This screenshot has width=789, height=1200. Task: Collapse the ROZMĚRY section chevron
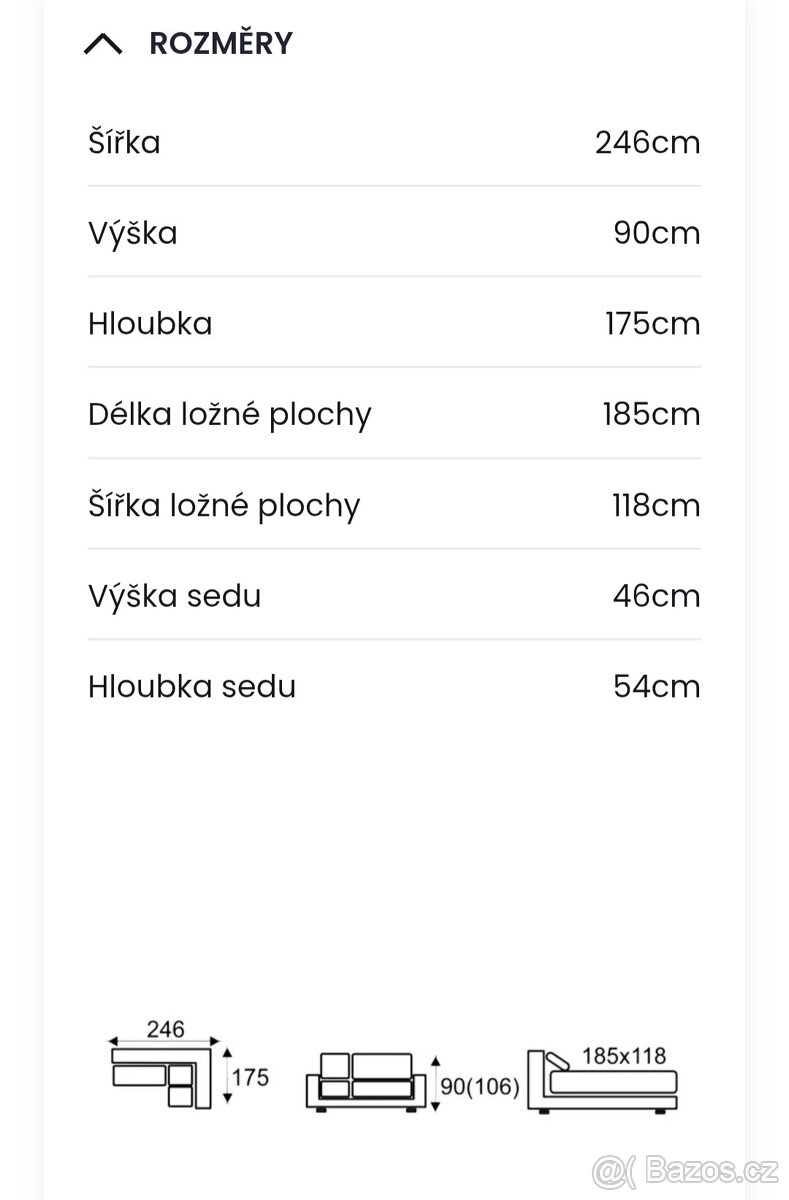[x=104, y=44]
